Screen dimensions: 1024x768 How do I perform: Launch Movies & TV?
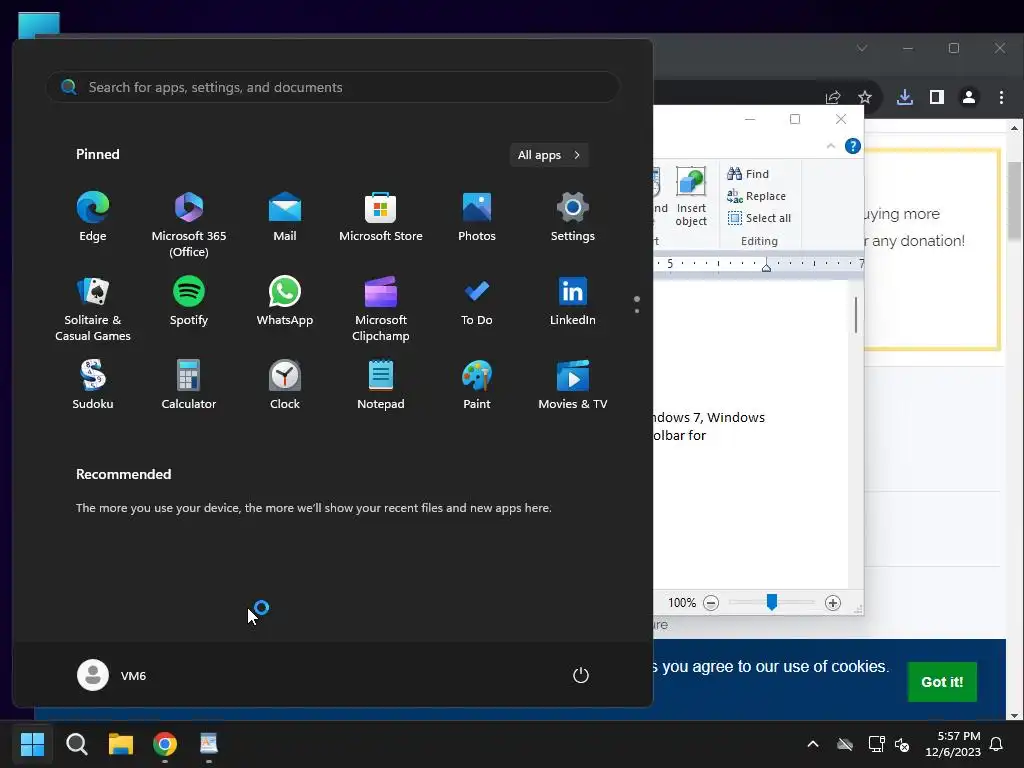tap(573, 385)
